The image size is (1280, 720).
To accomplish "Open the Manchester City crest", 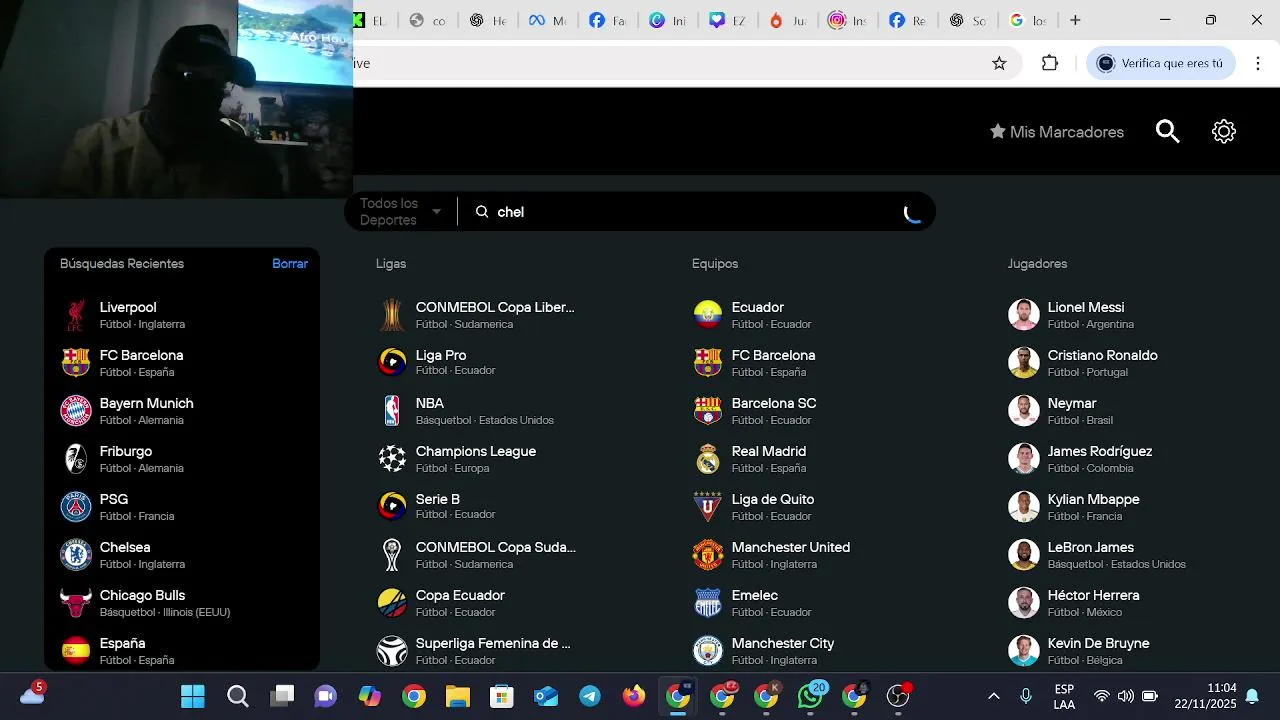I will coord(708,651).
